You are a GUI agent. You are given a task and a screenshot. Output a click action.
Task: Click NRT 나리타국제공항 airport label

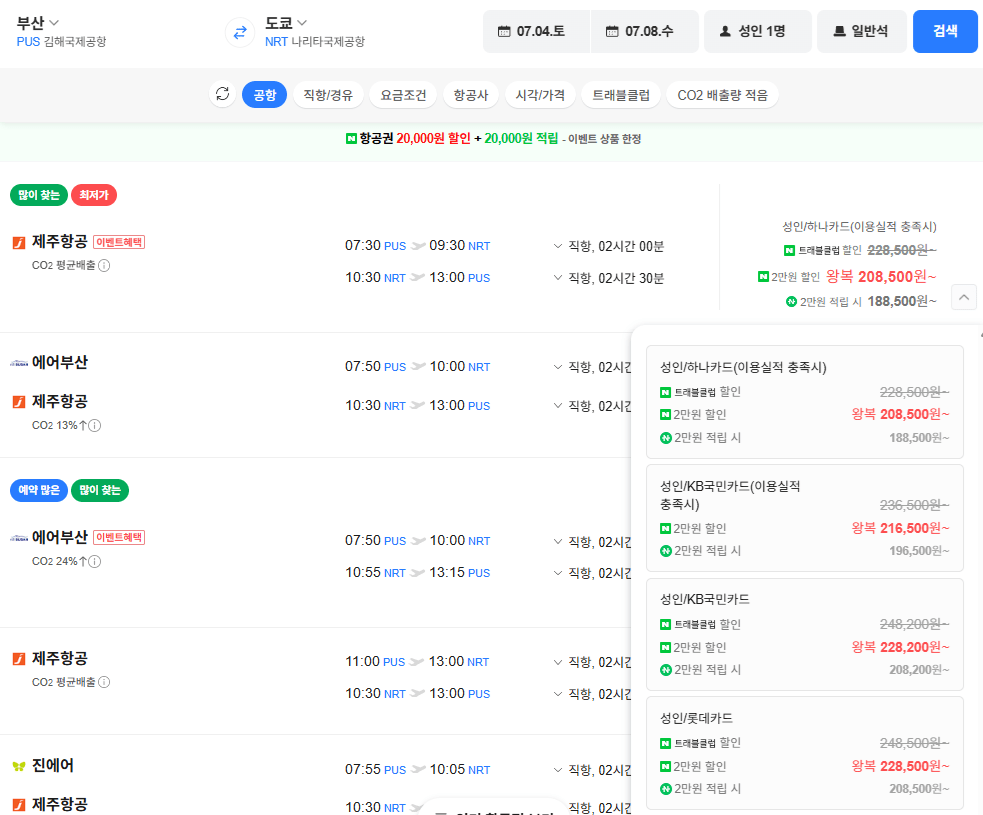[x=315, y=42]
